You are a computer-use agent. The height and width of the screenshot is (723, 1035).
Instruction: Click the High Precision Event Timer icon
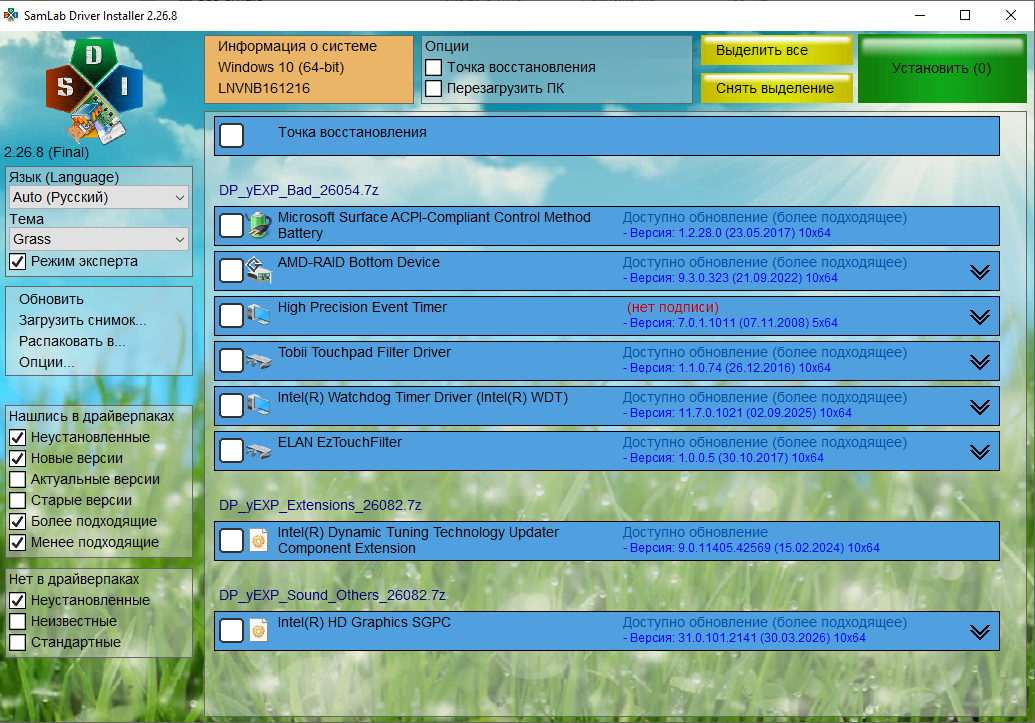259,315
